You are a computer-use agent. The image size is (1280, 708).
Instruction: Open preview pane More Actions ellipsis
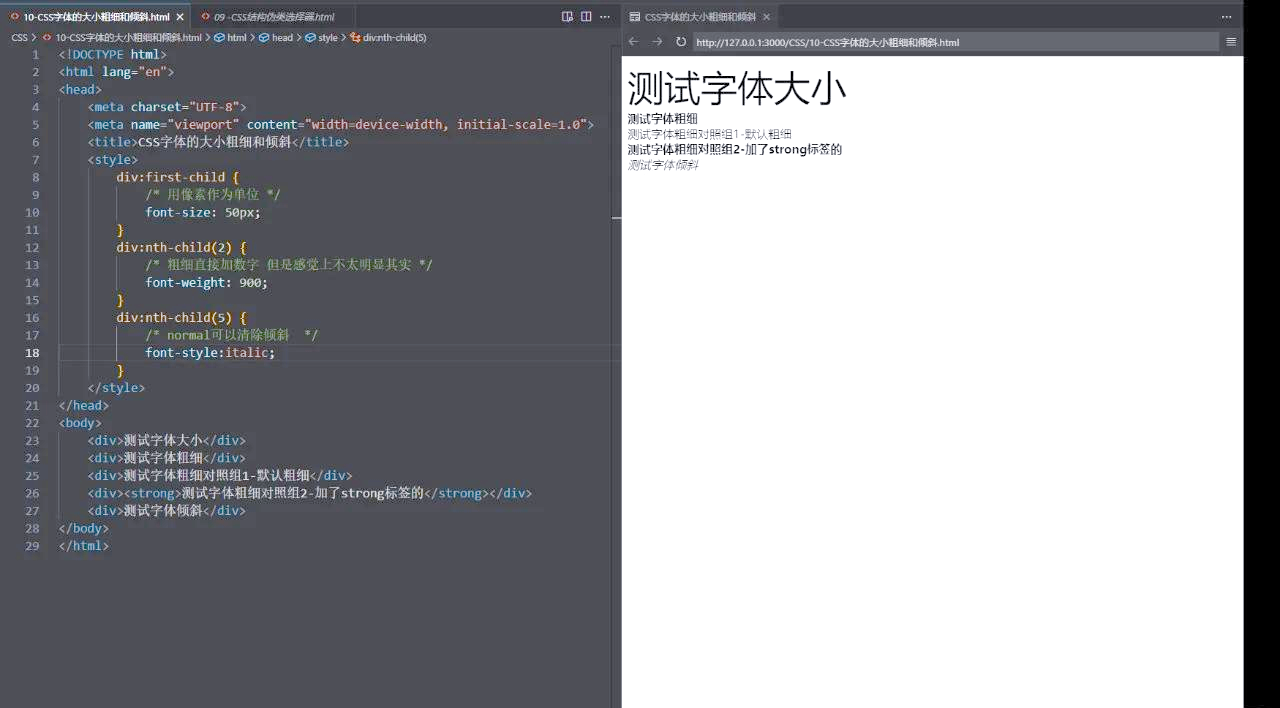1227,17
